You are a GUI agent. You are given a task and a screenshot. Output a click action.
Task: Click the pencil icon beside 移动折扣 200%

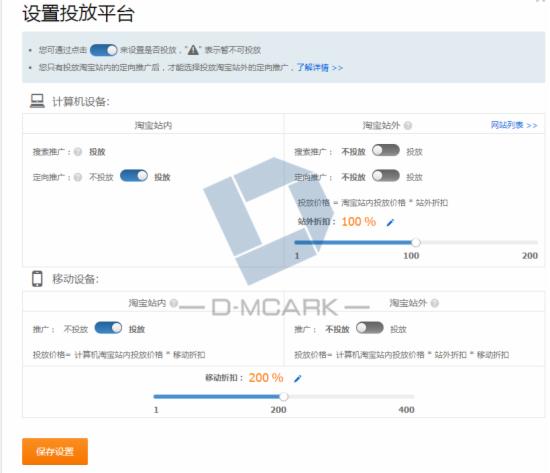point(298,378)
